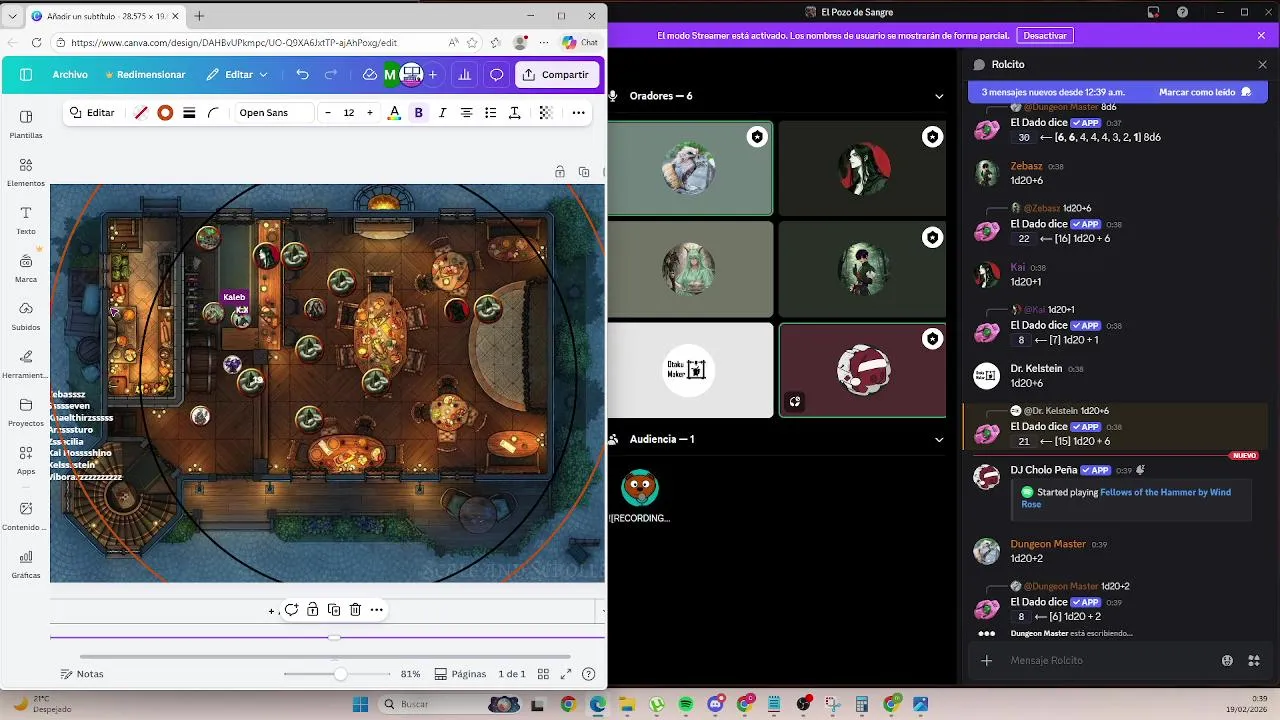Open the 81% zoom level menu
1280x720 pixels.
tap(410, 674)
